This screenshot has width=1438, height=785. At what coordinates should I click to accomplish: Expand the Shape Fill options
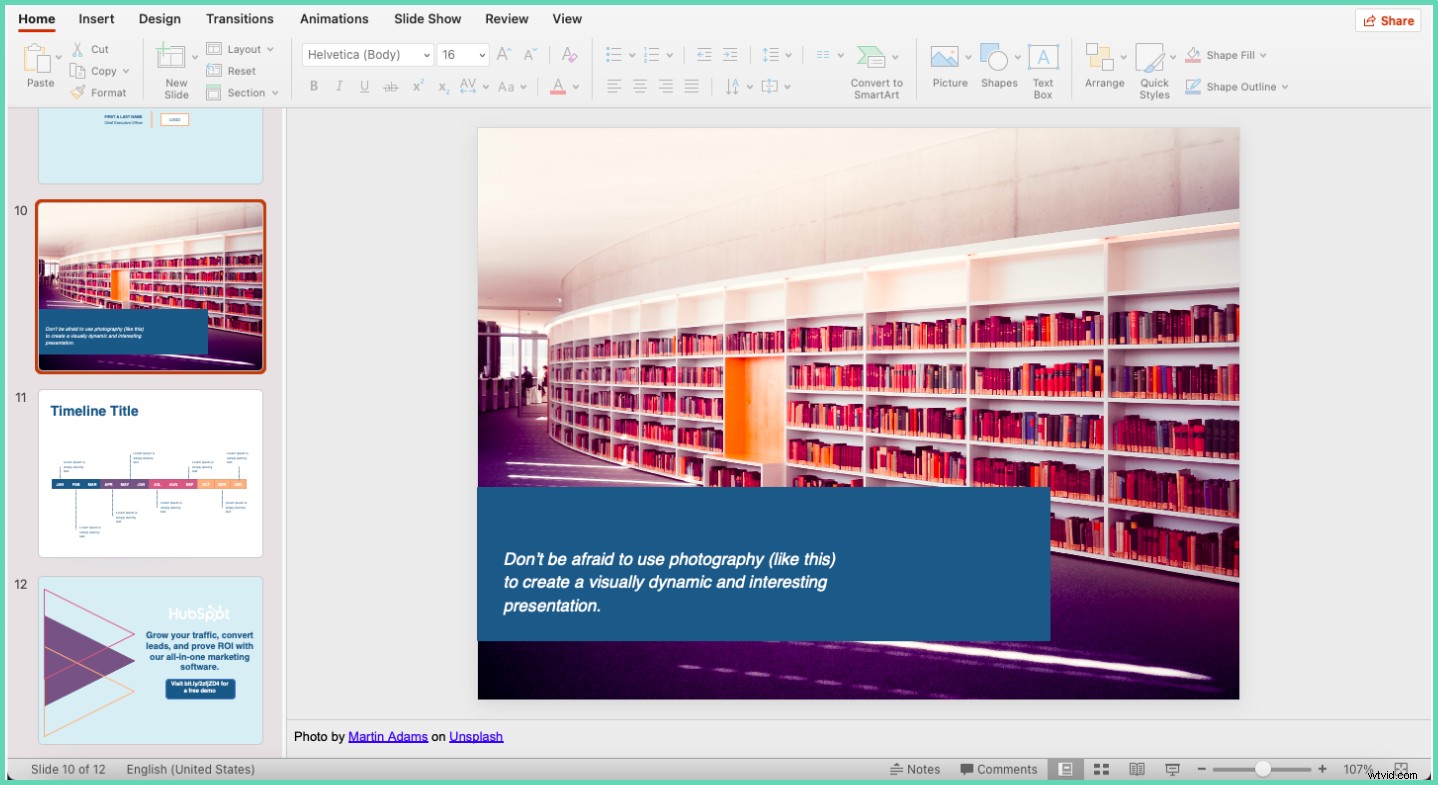1262,54
